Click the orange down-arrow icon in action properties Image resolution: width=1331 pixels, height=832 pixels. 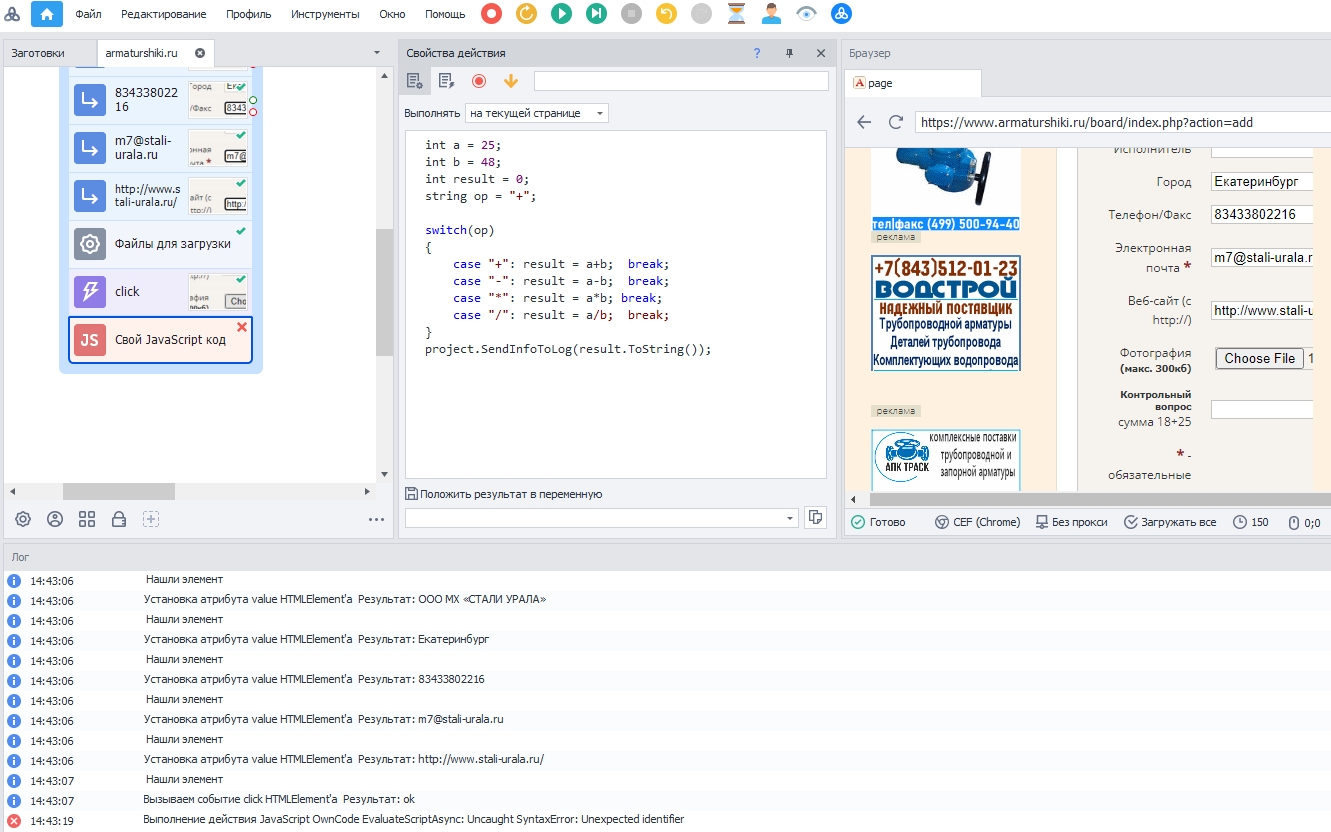point(511,81)
